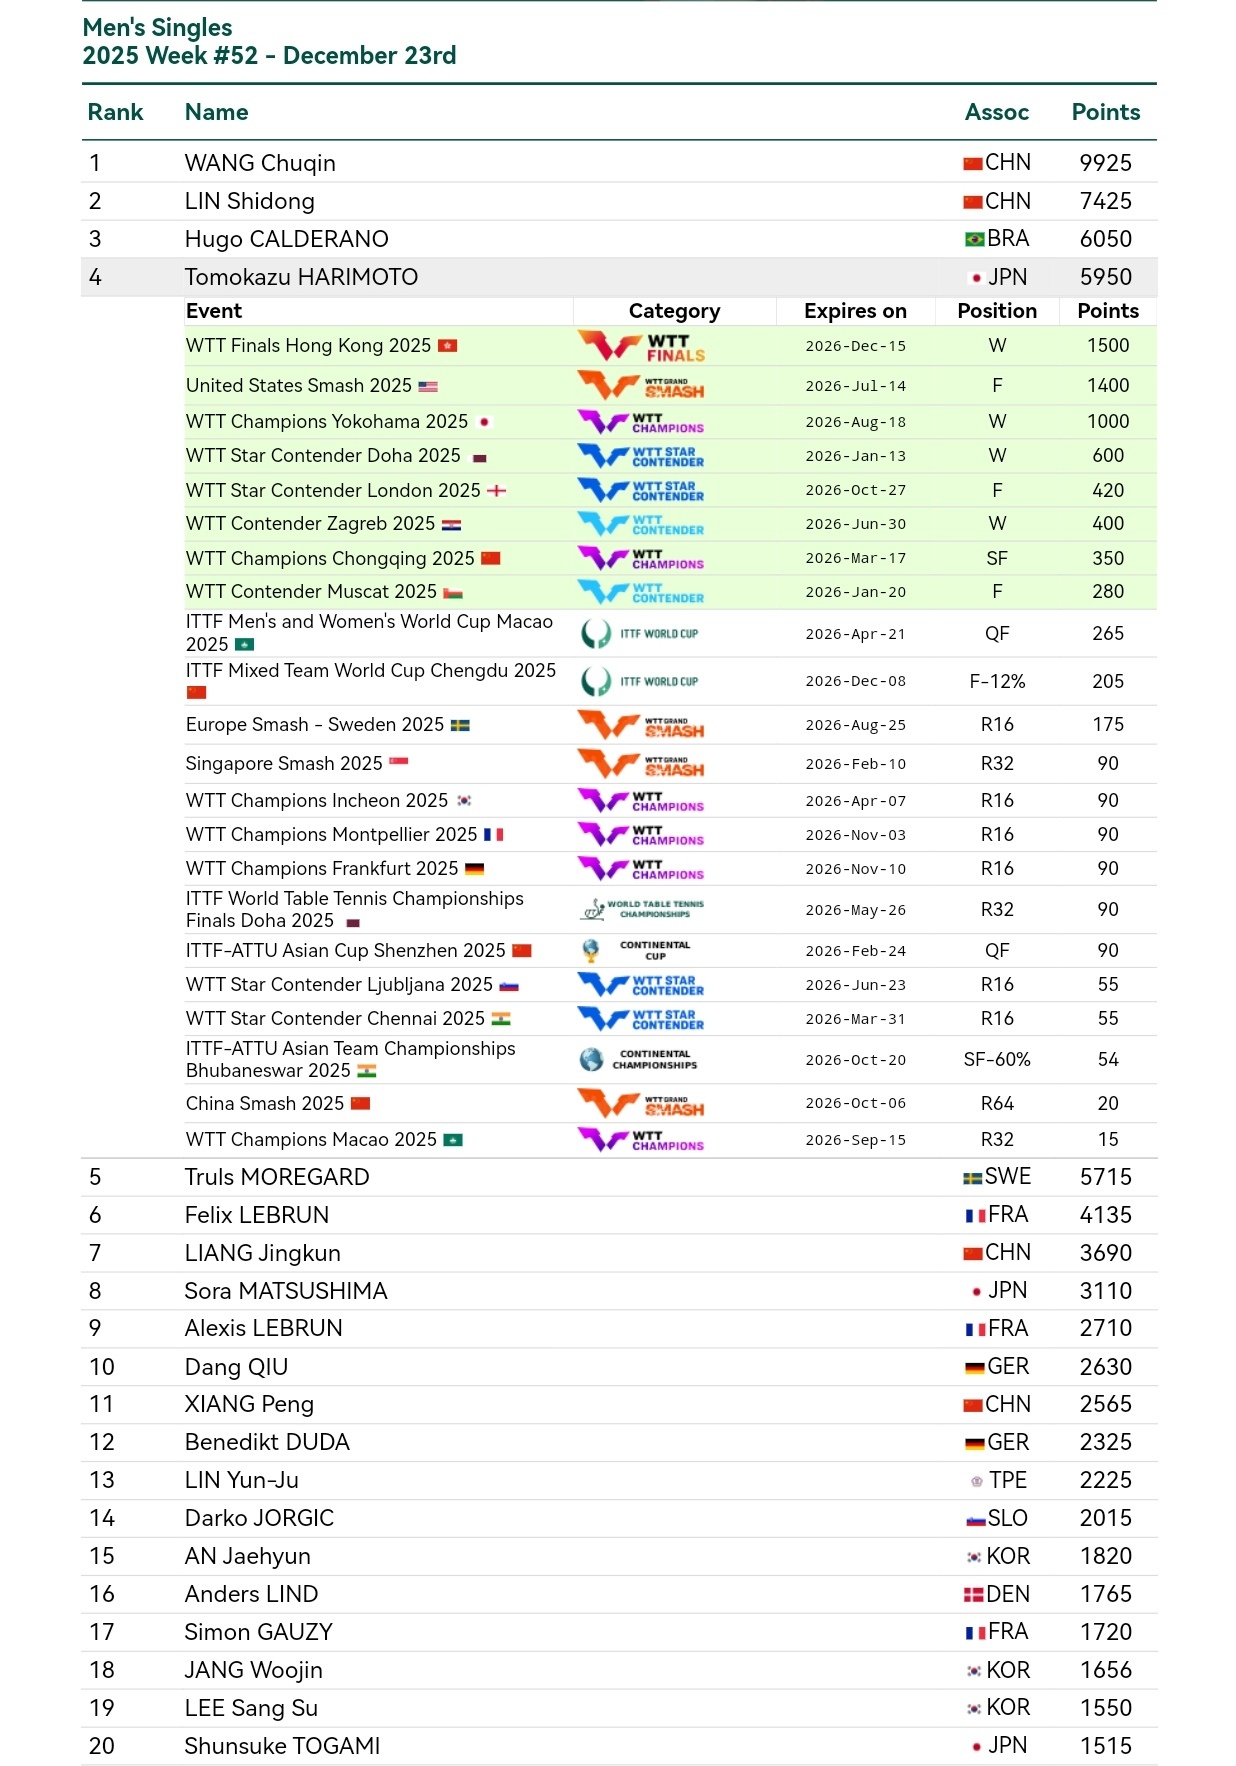Click the WTT Champions logo in Yokohama row
This screenshot has width=1236, height=1766.
click(x=641, y=422)
